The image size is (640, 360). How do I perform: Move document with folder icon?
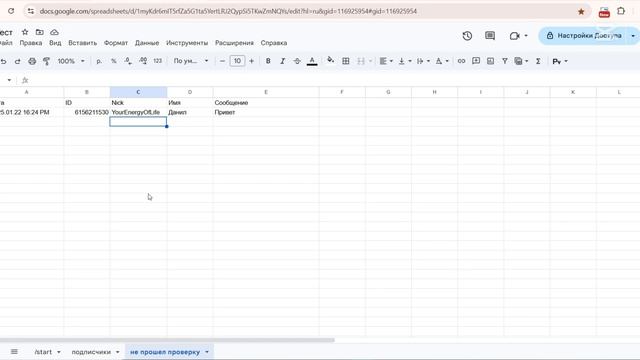pos(40,32)
